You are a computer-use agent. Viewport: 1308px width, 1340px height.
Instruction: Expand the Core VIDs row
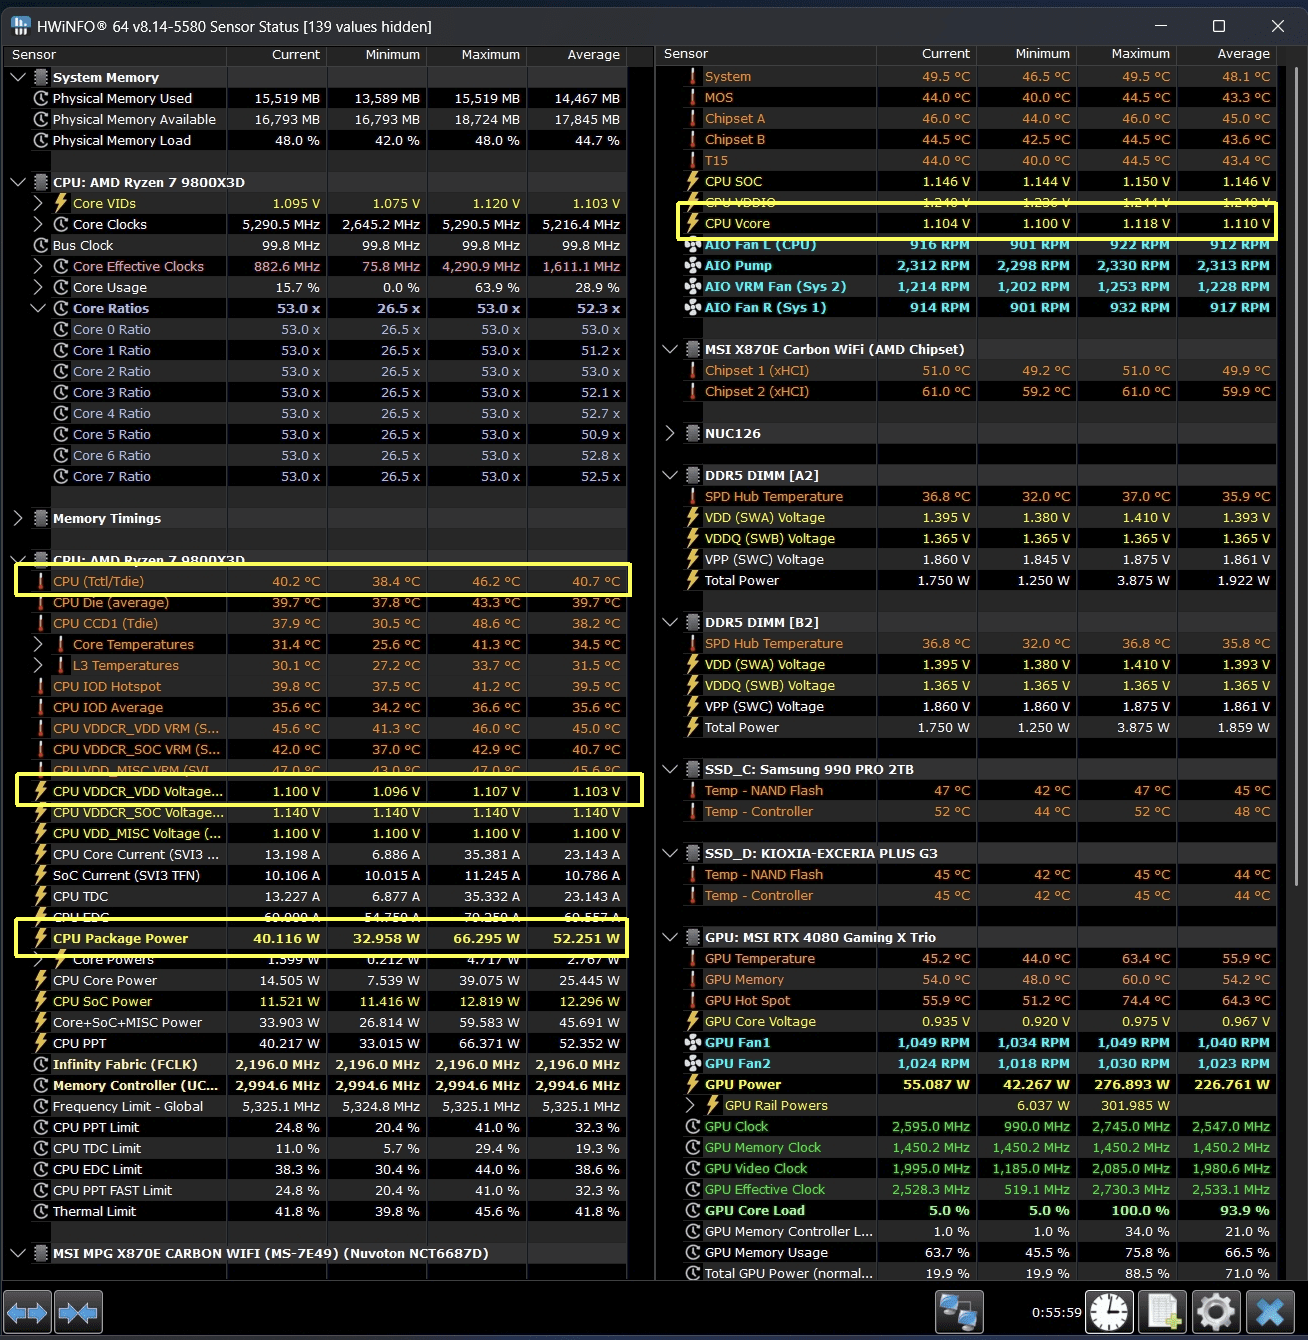[x=38, y=203]
